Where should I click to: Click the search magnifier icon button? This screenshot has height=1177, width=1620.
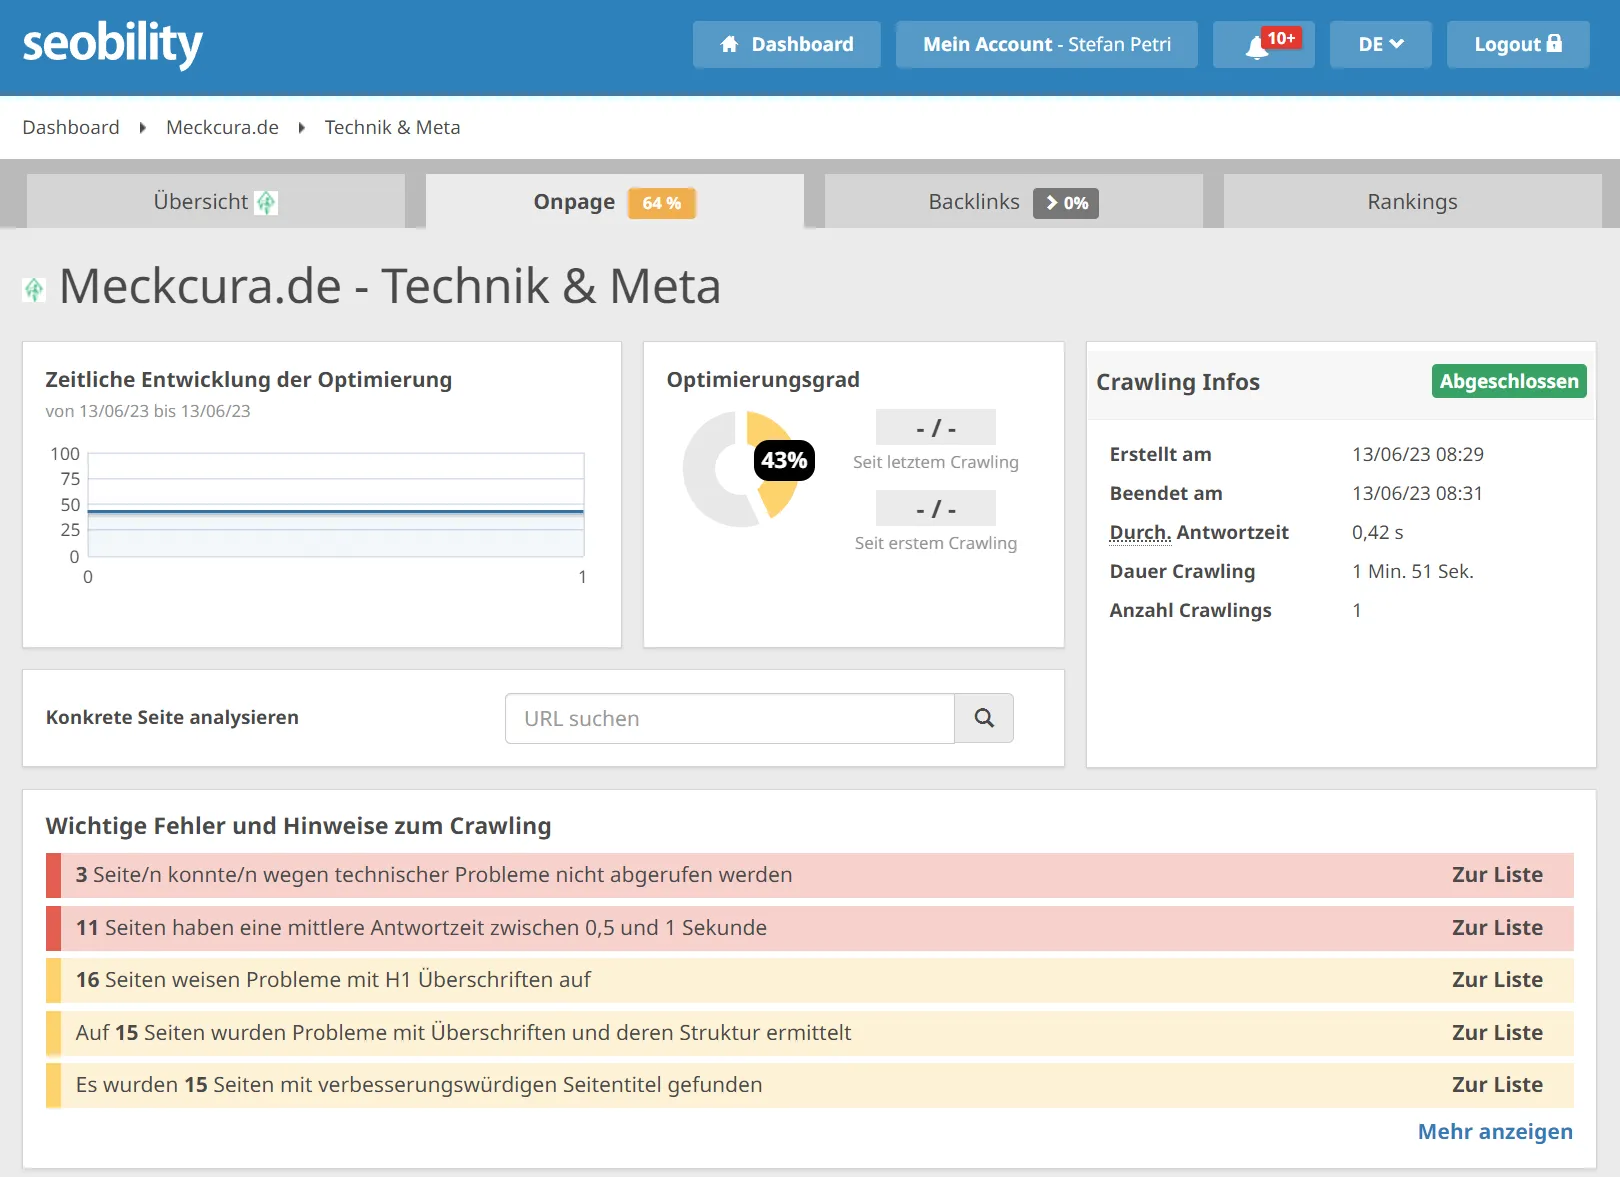click(984, 718)
